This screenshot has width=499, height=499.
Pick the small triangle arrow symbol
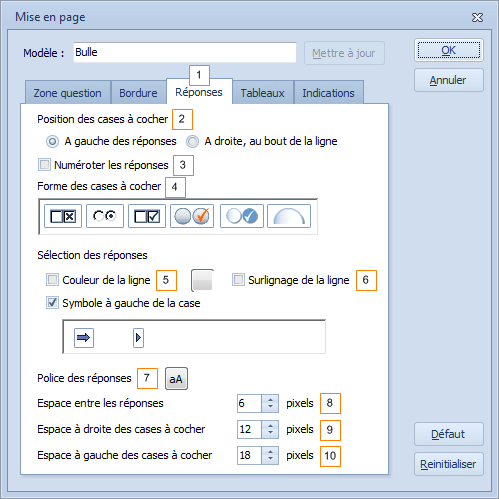pos(138,338)
